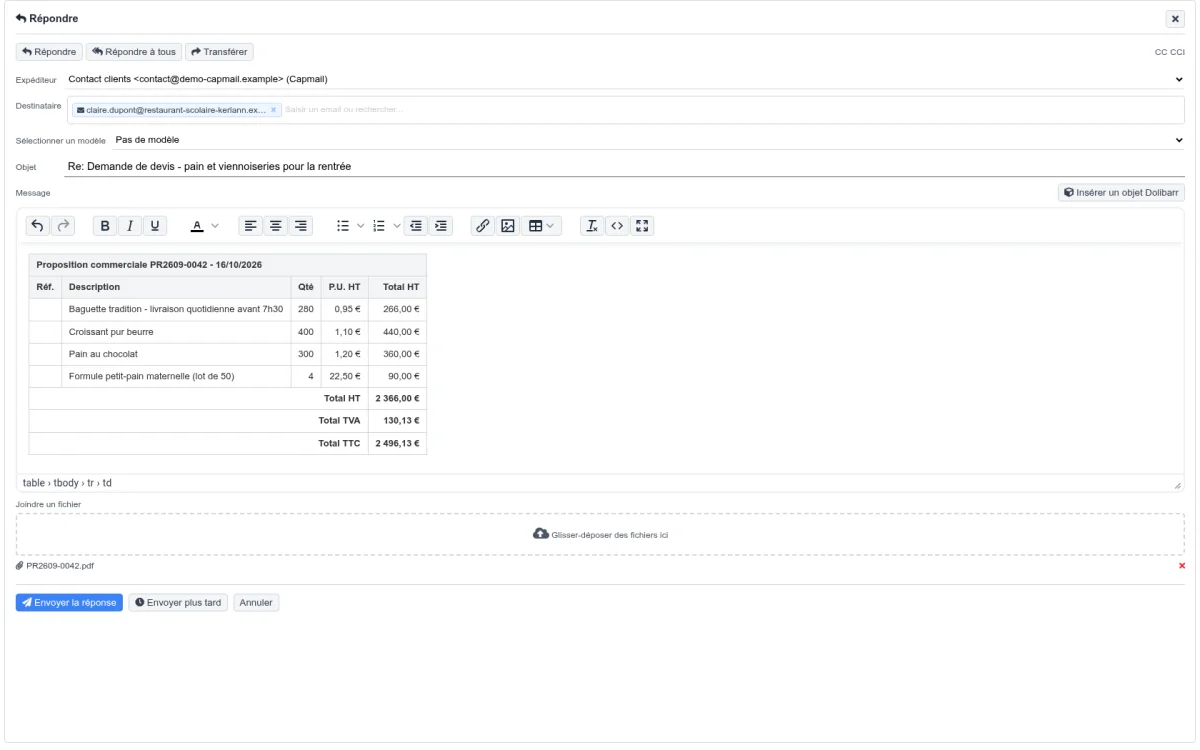
Task: Insert an image
Action: [508, 226]
